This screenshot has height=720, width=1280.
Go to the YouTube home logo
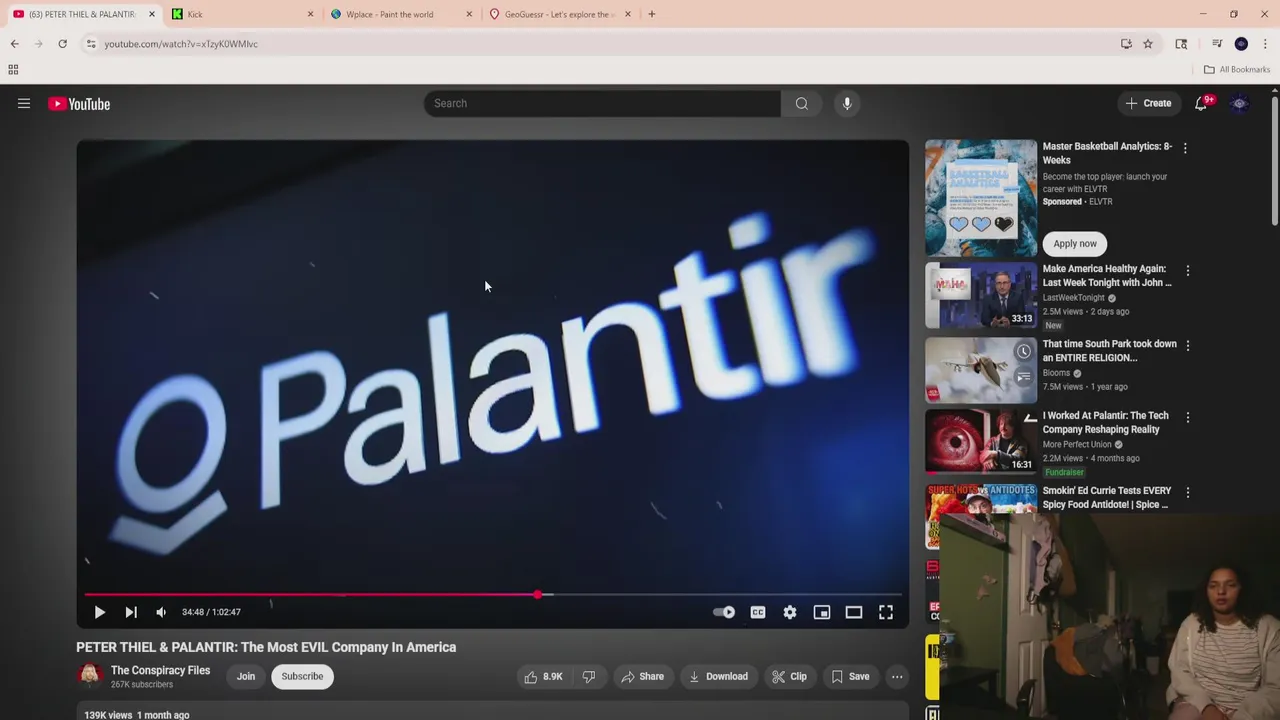[79, 104]
